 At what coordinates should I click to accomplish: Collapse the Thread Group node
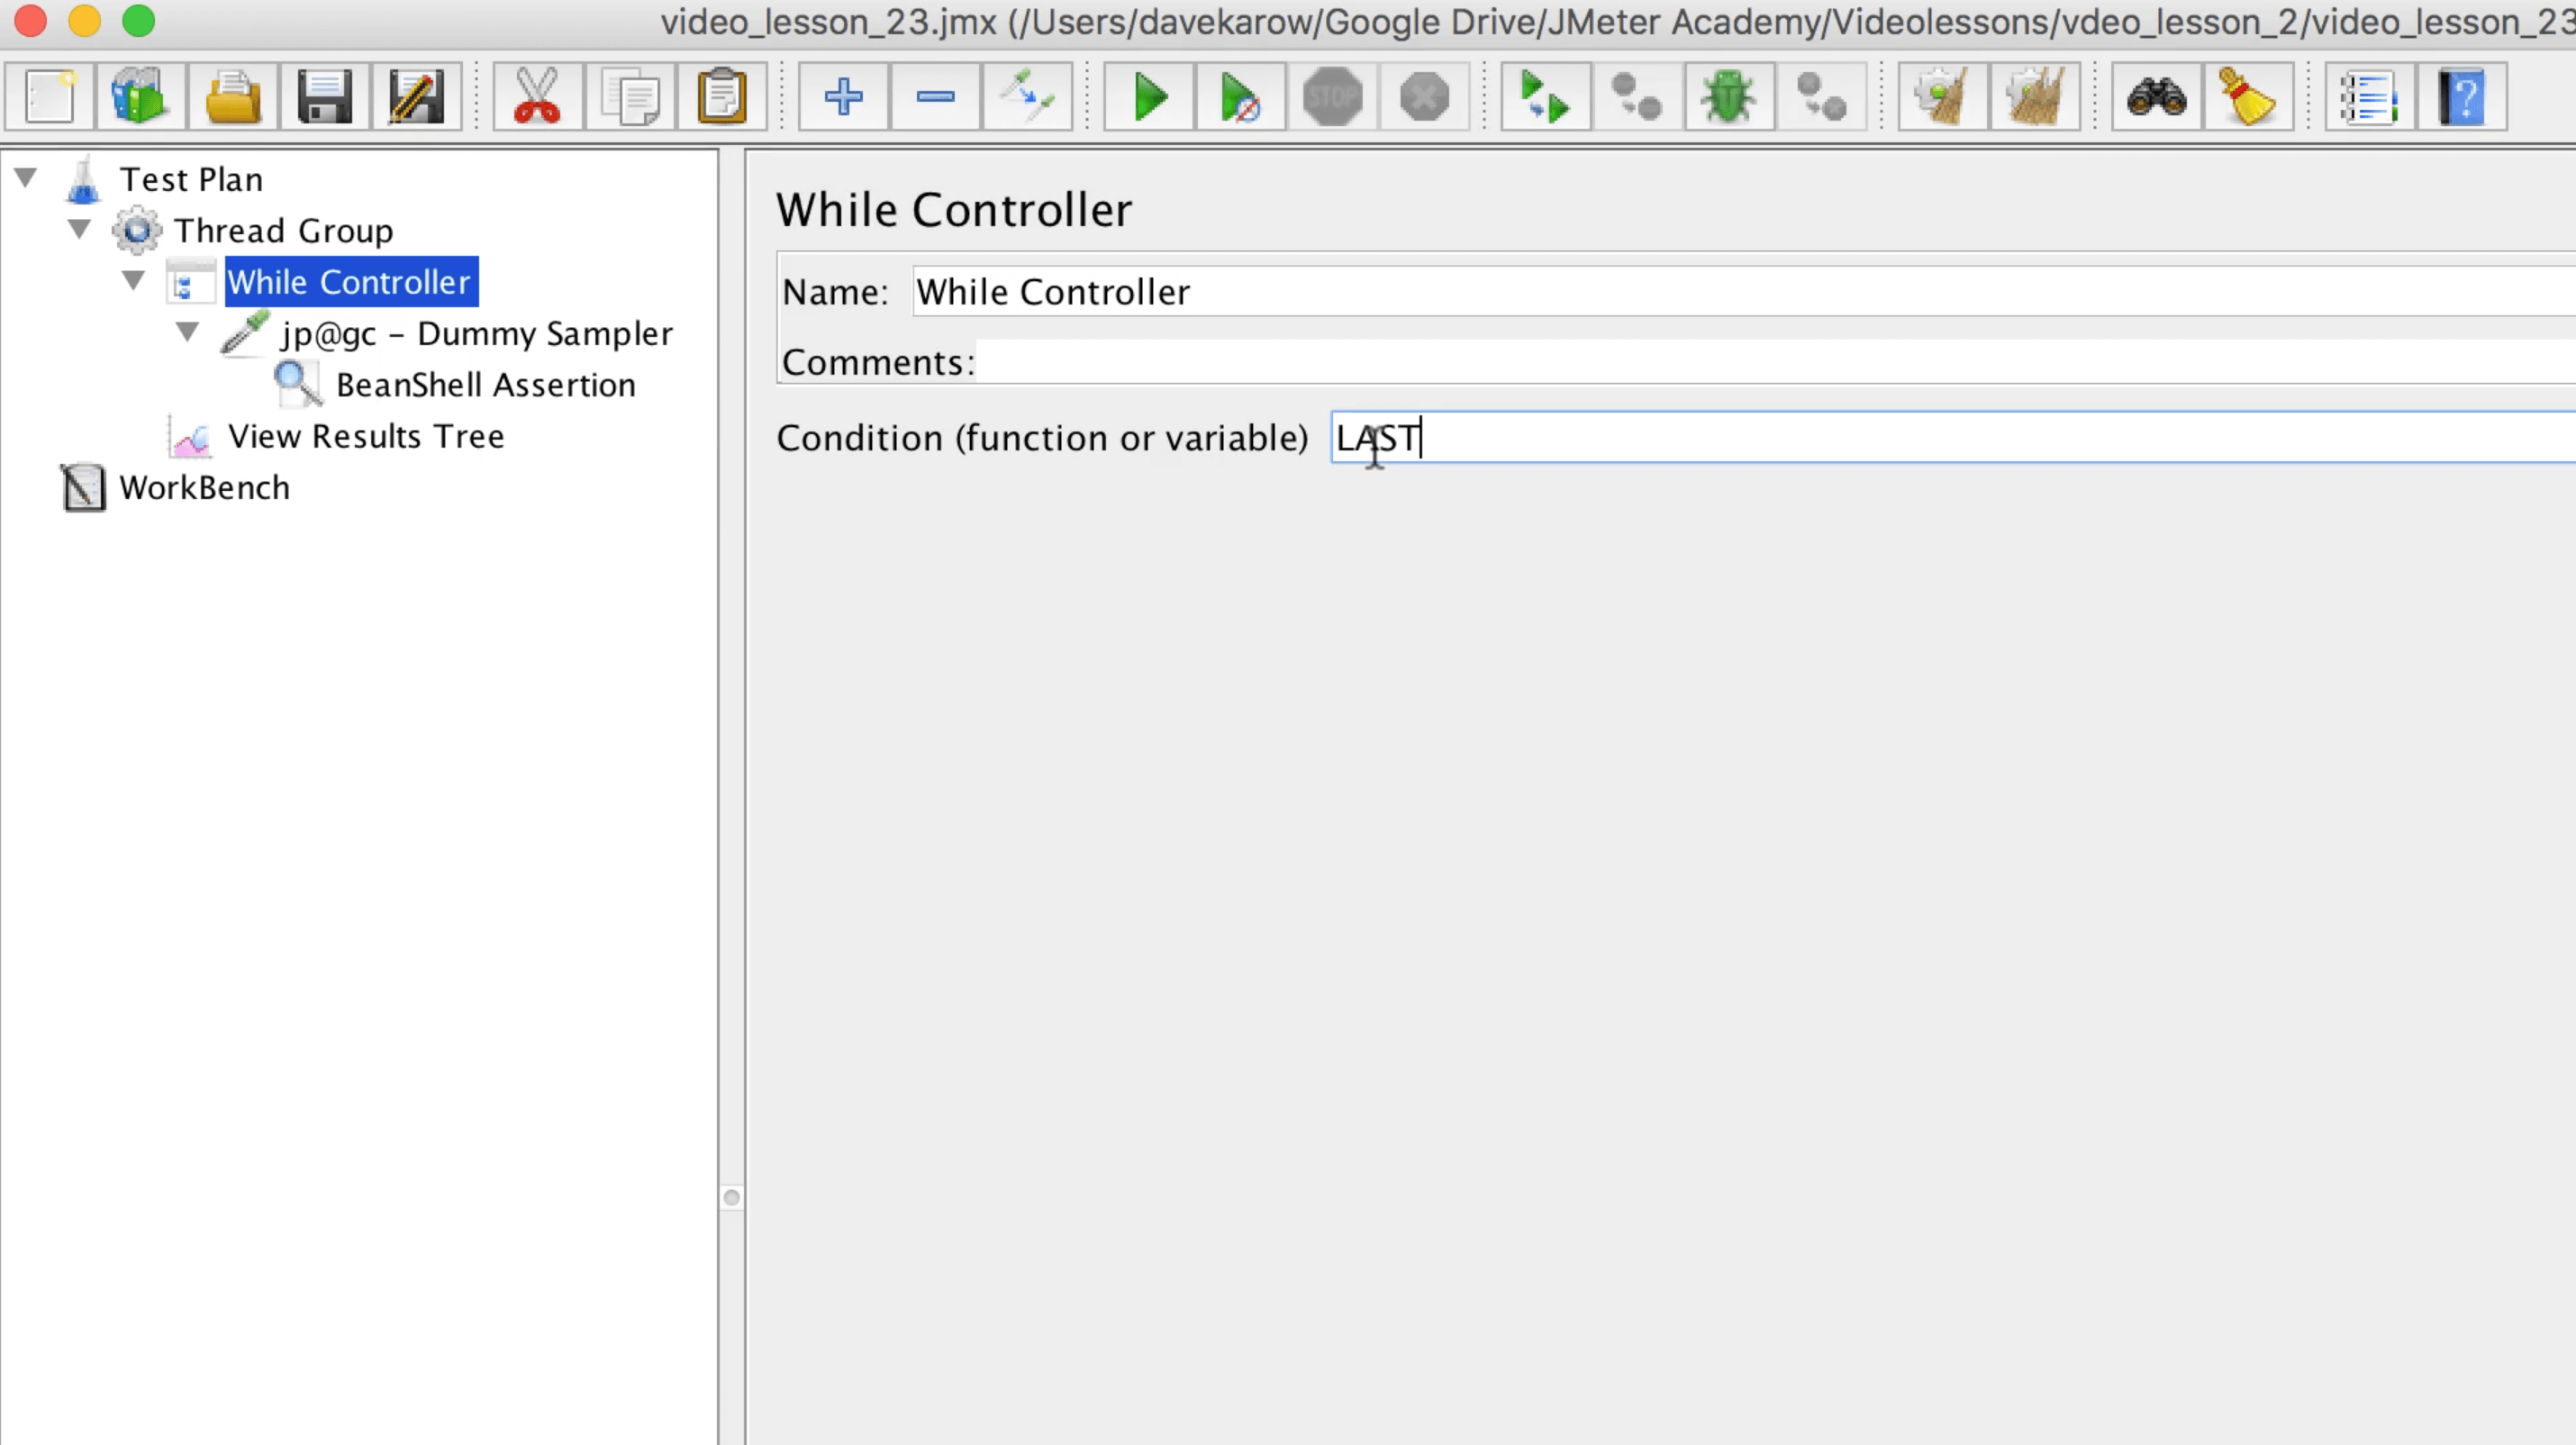[x=80, y=229]
